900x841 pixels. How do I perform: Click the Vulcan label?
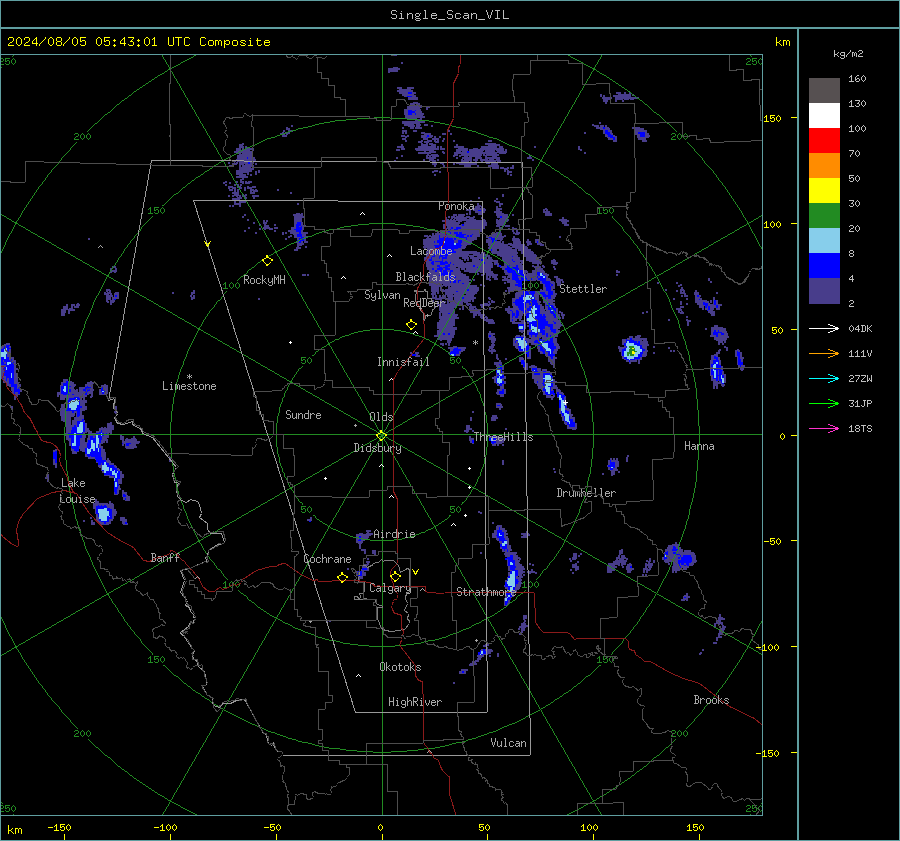point(508,743)
